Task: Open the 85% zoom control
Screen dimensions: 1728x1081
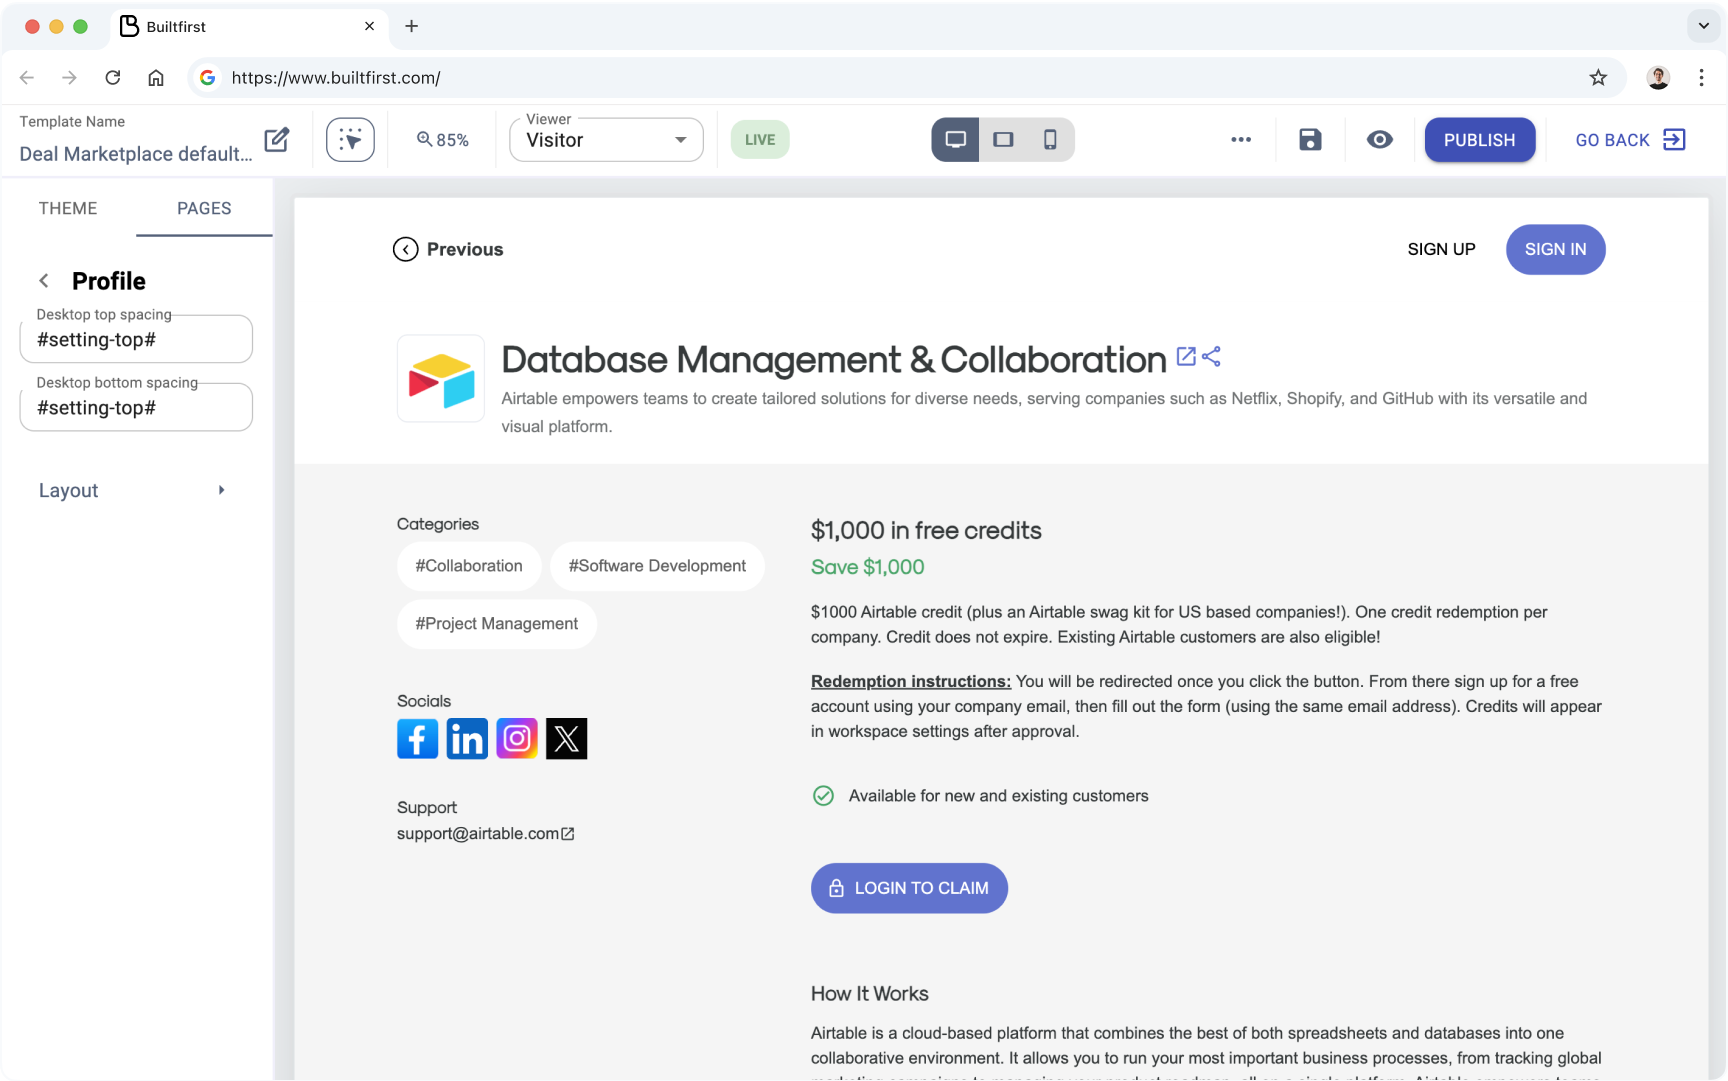Action: (443, 140)
